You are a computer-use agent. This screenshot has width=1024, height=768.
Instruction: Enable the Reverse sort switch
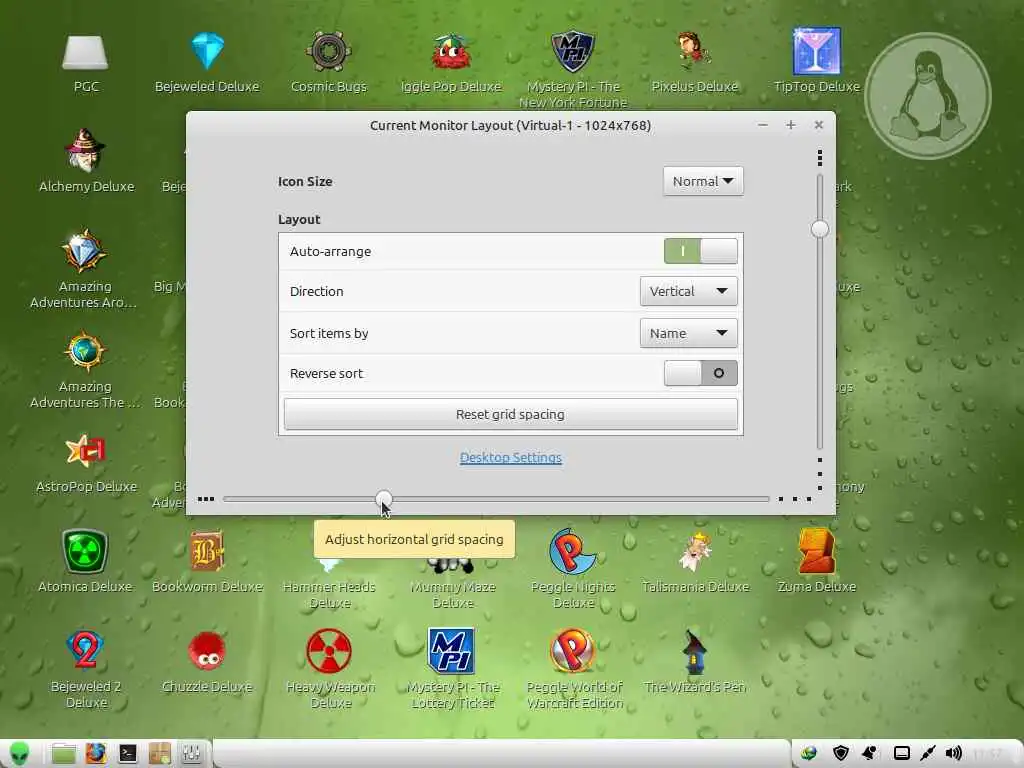[701, 373]
